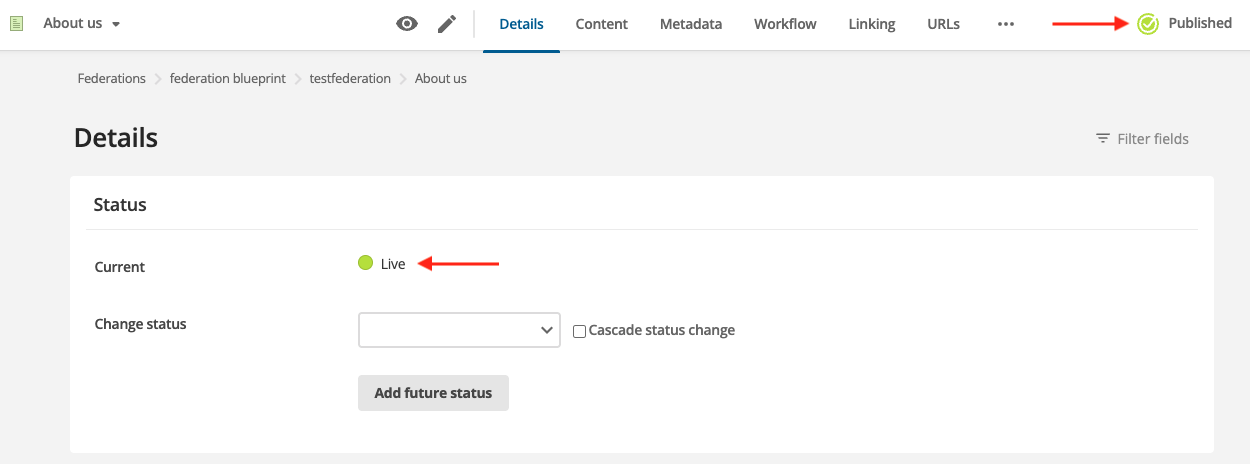
Task: Open the Workflow tab
Action: (x=785, y=24)
